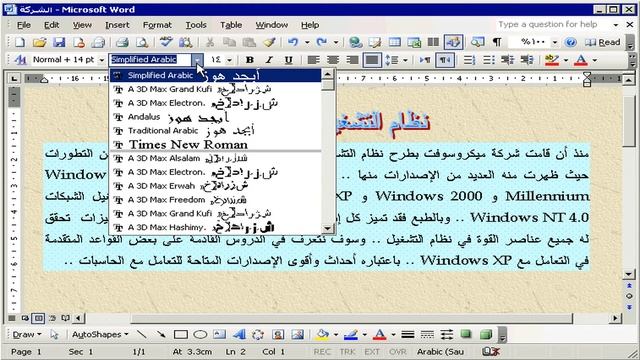640x360 pixels.
Task: Apply bulleted list formatting
Action: 489,60
